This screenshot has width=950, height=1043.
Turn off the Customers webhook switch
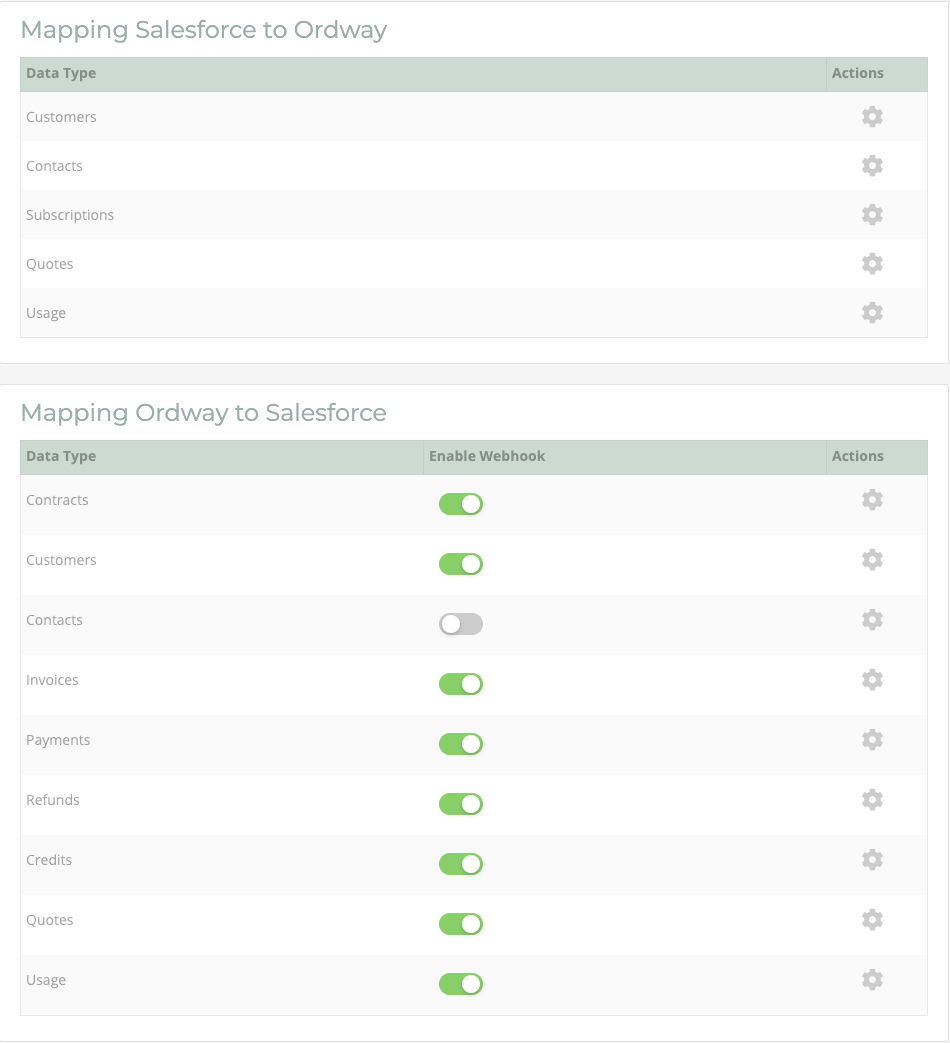pos(461,564)
